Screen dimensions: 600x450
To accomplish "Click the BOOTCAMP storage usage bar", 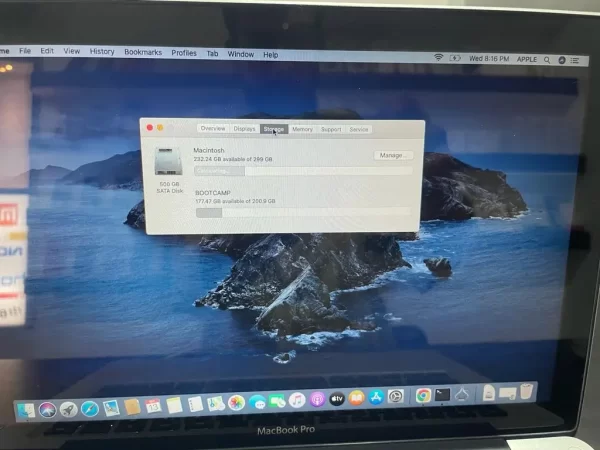I will pyautogui.click(x=303, y=212).
